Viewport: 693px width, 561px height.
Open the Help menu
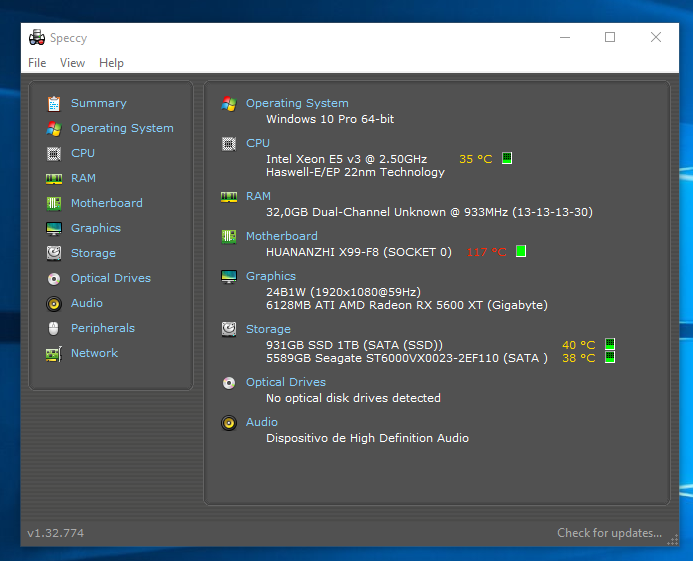click(x=111, y=63)
